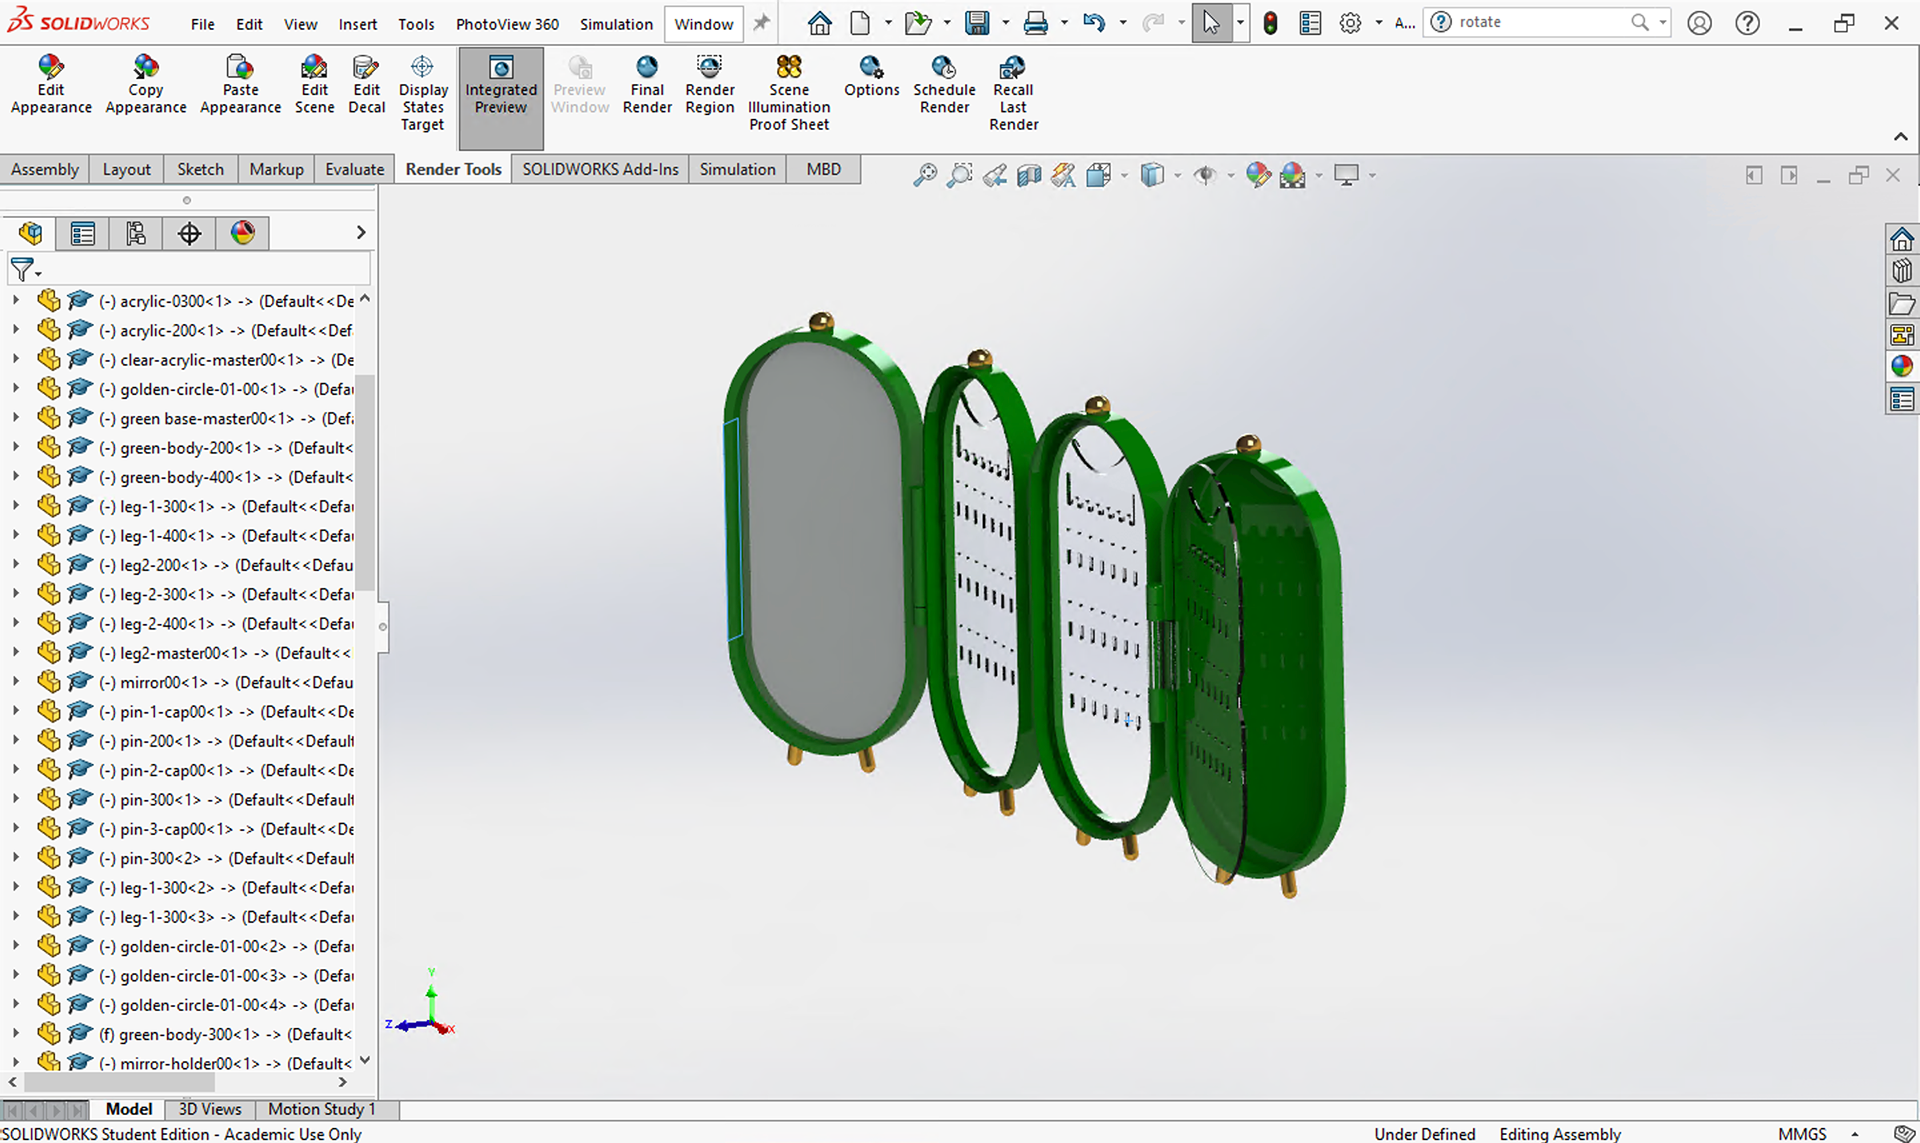Choose the Paste Appearance tool

click(240, 86)
